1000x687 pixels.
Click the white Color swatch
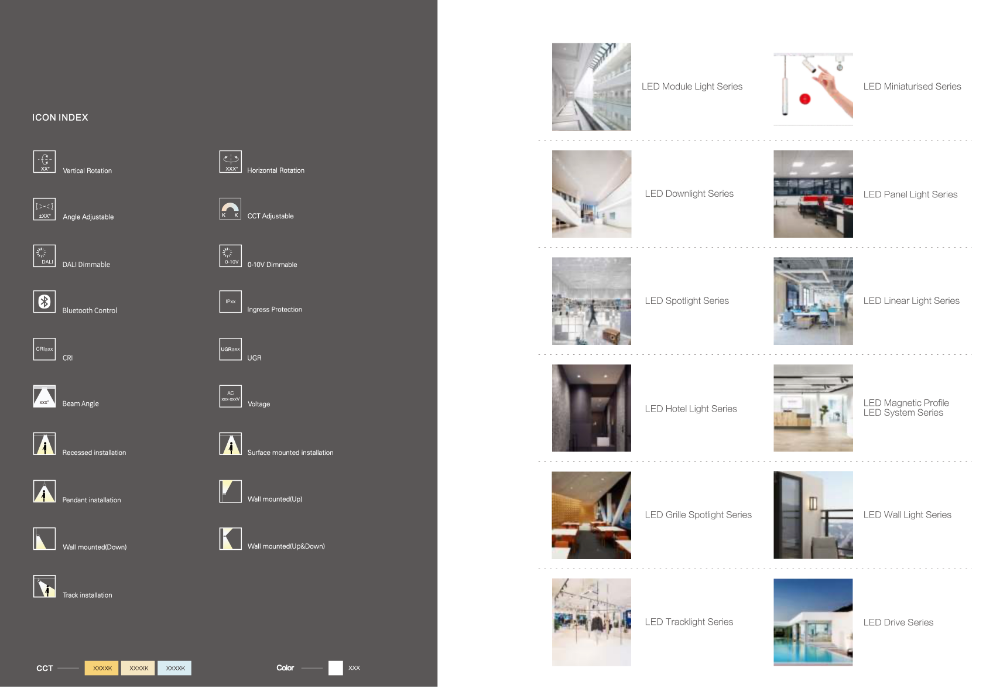(335, 668)
